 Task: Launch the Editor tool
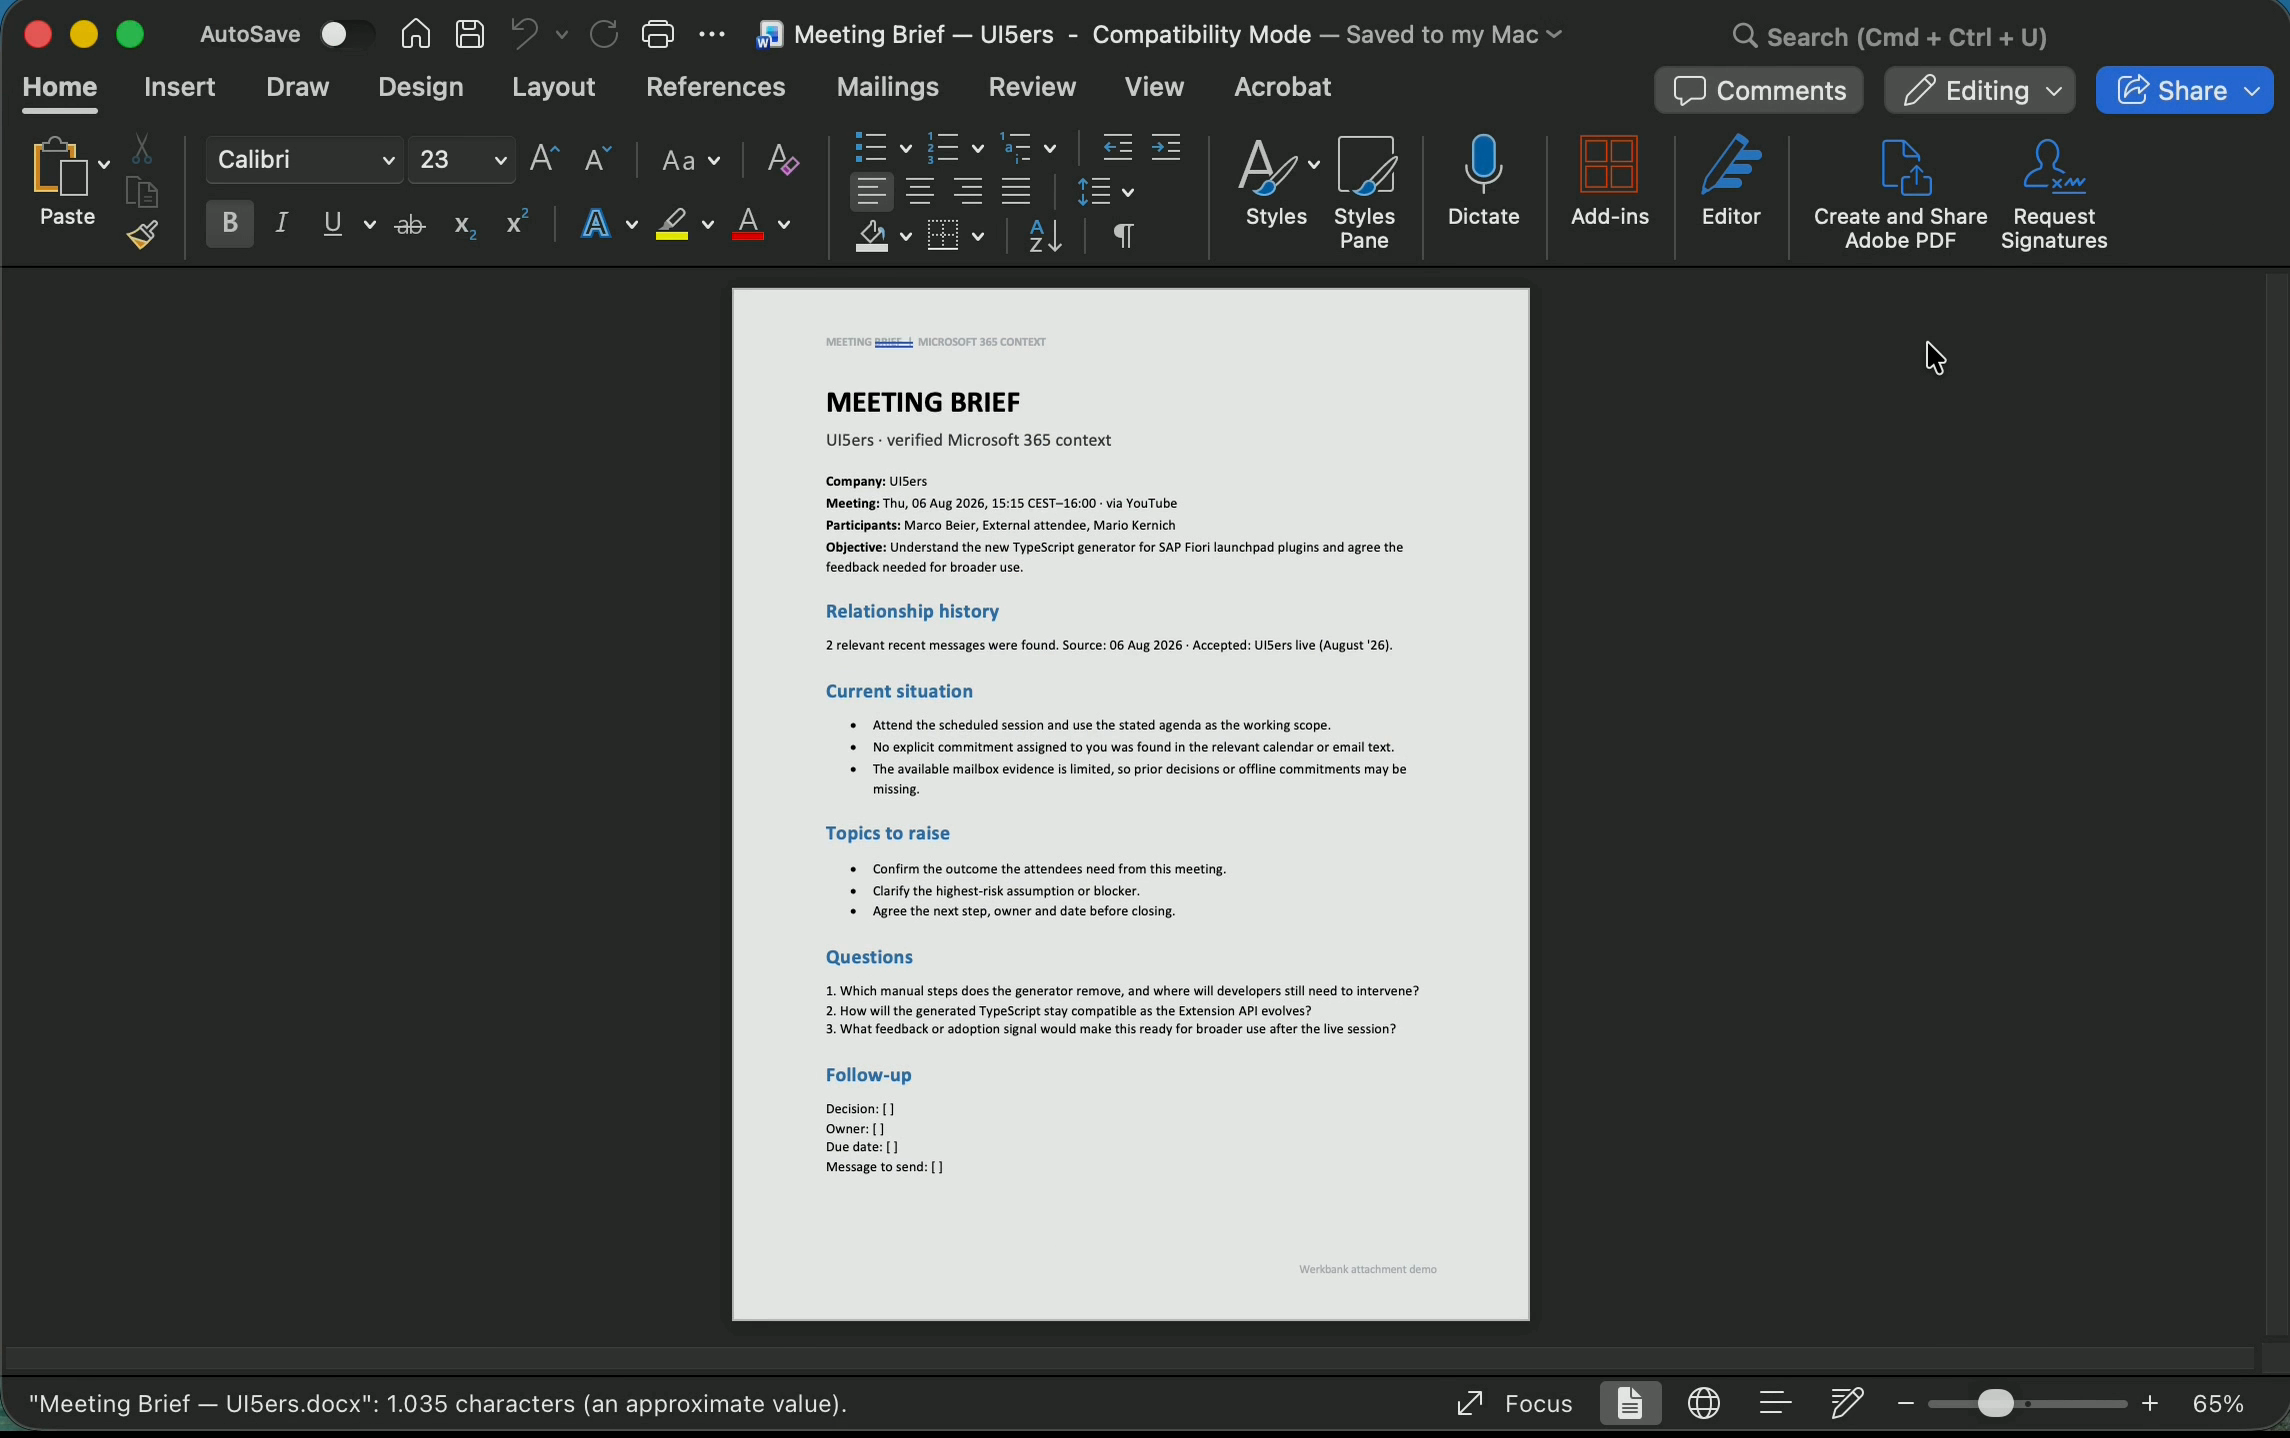coord(1732,181)
